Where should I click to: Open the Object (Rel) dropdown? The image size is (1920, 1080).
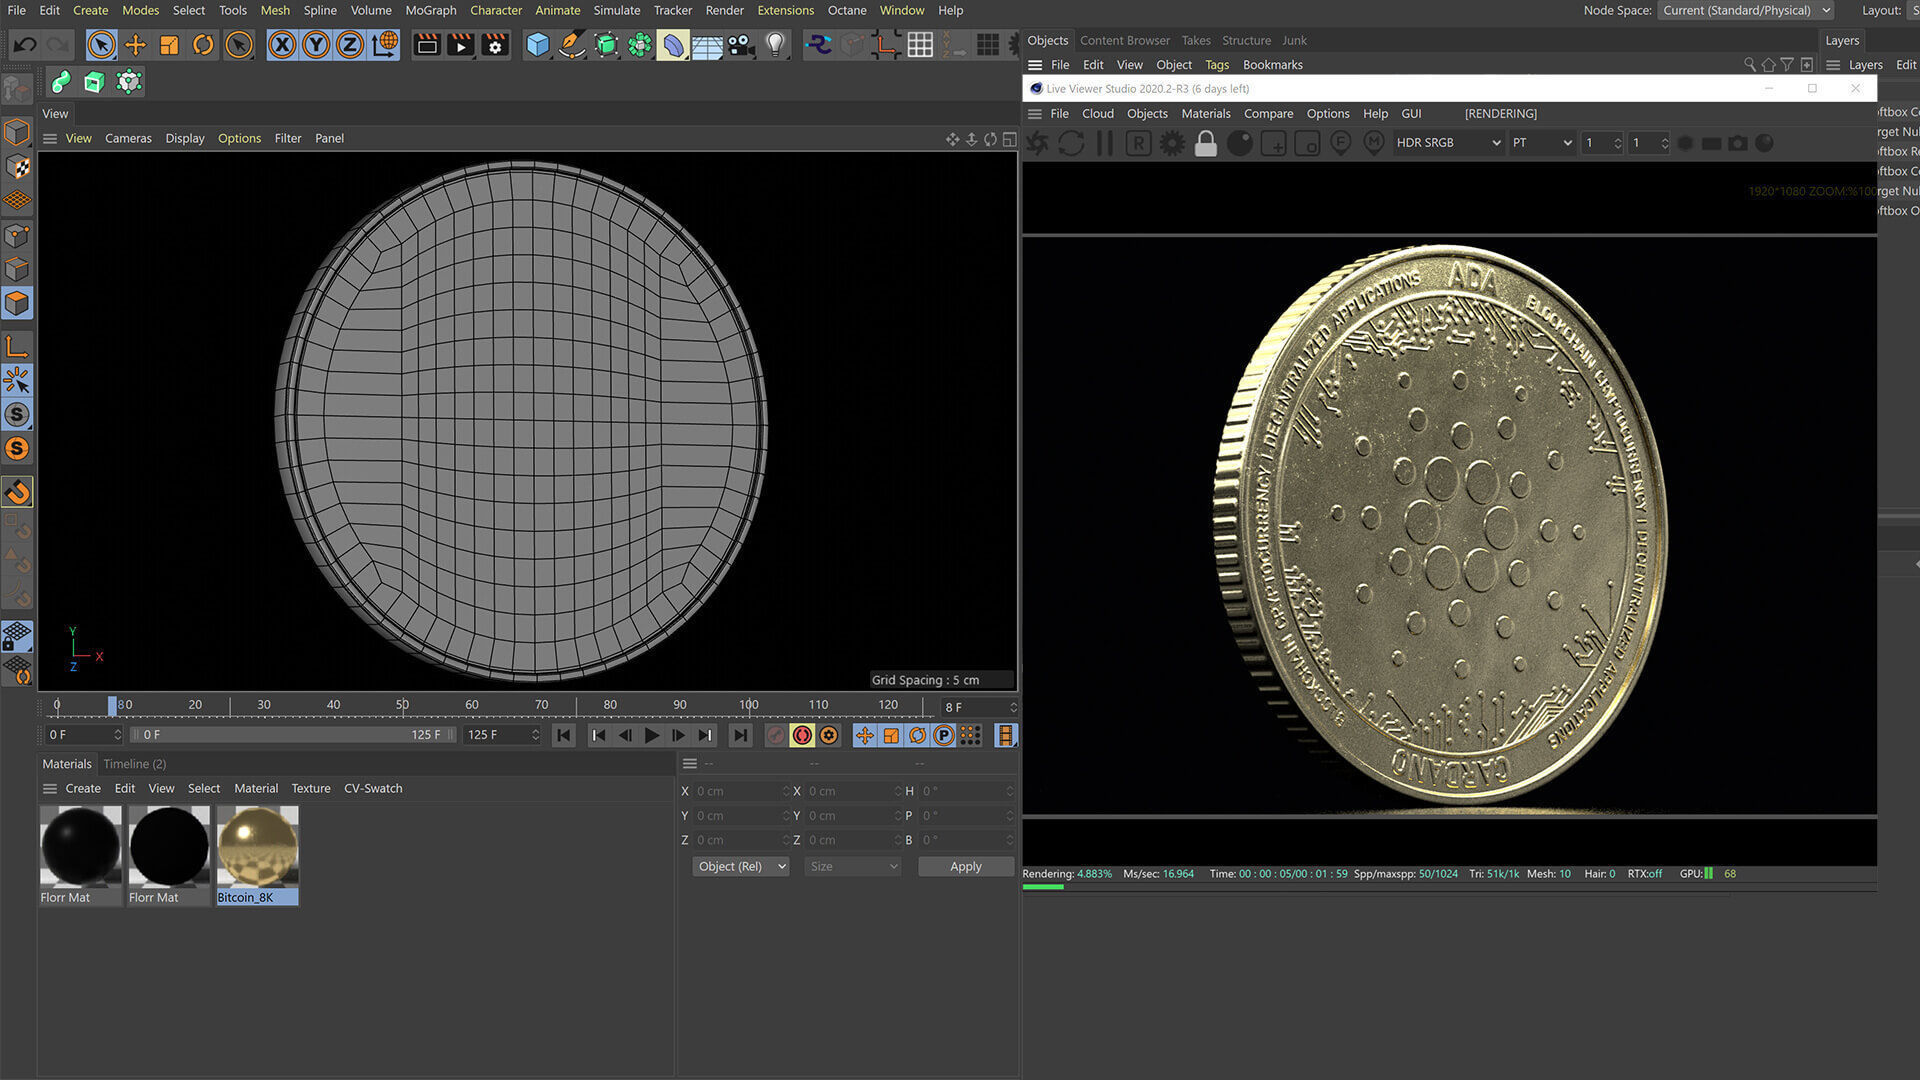741,867
